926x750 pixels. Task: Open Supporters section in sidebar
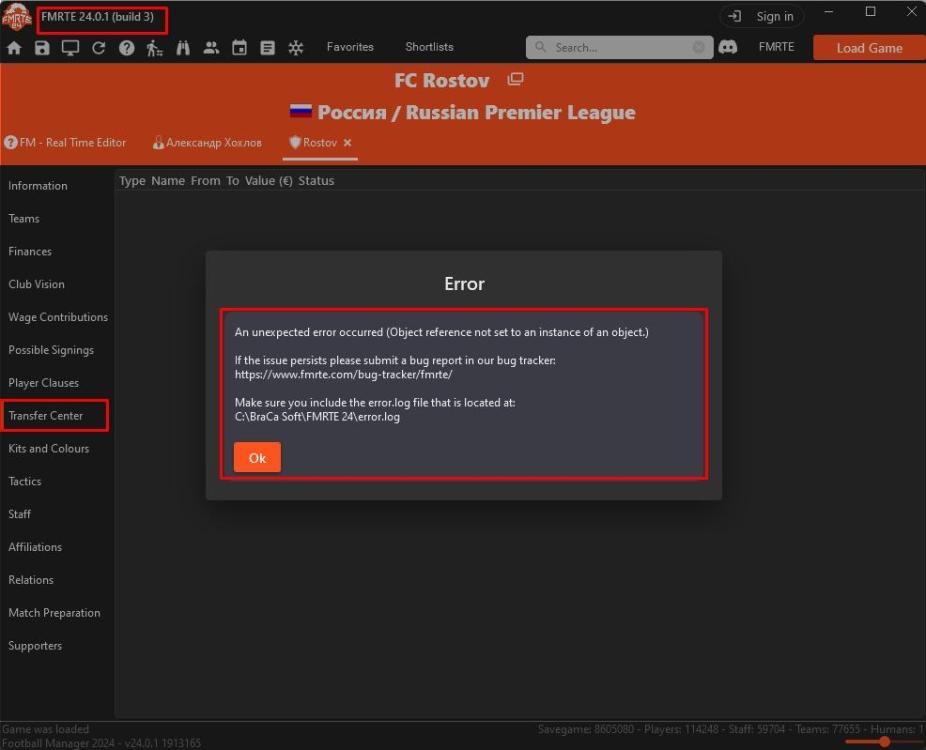(x=35, y=645)
